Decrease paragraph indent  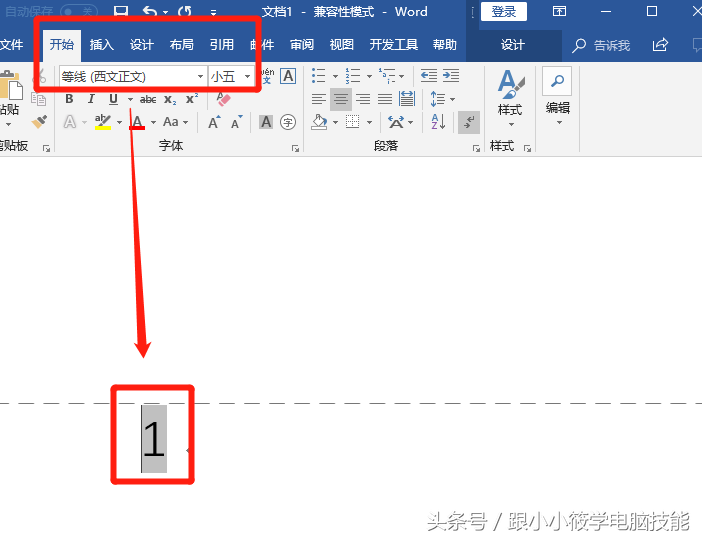(x=429, y=76)
